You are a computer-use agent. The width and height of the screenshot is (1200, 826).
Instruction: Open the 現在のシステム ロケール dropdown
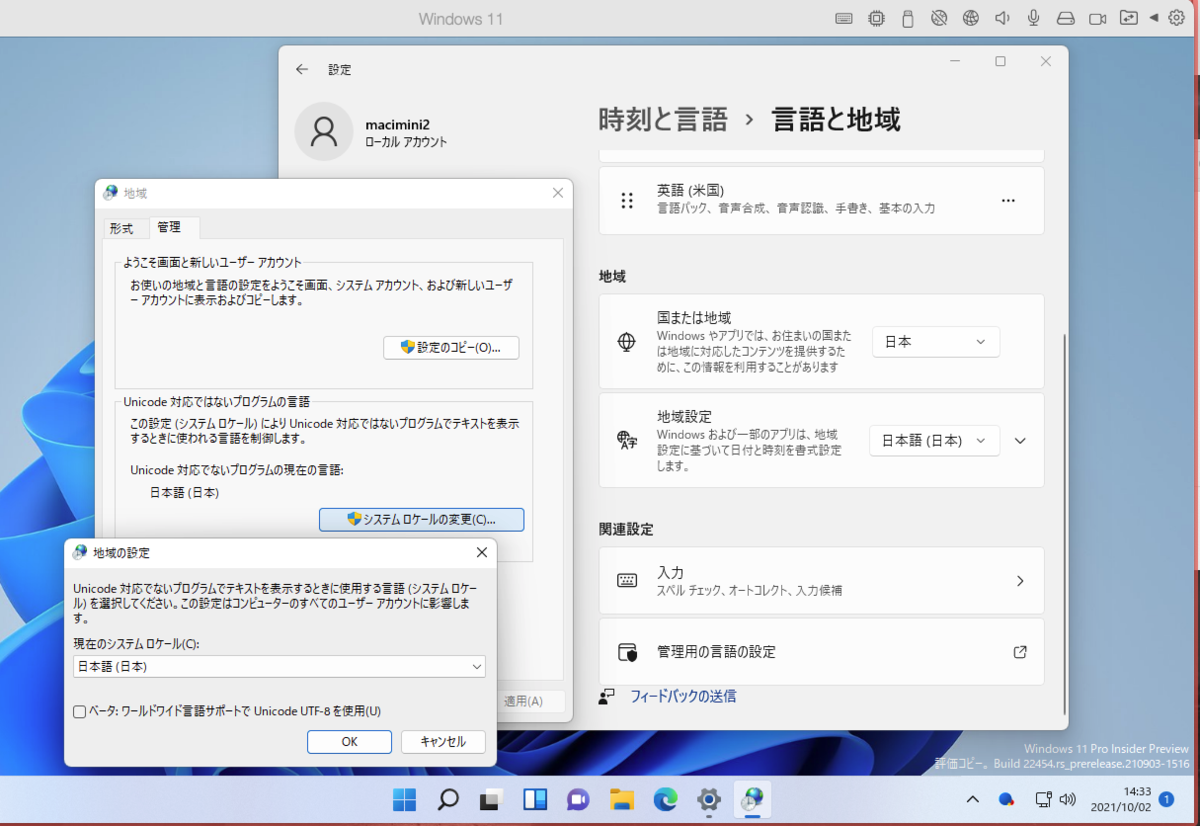[x=279, y=666]
